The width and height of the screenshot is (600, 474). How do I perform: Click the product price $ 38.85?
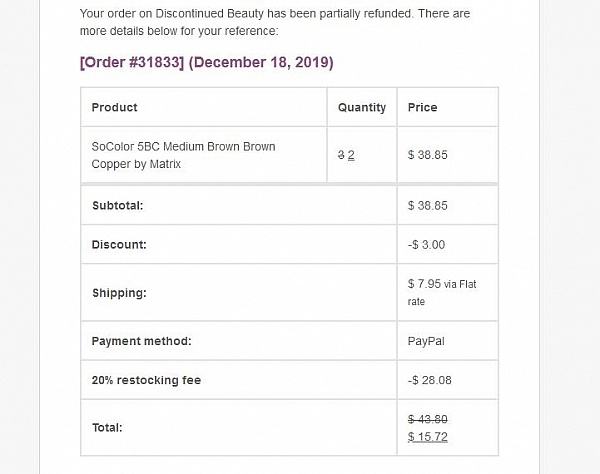click(427, 155)
